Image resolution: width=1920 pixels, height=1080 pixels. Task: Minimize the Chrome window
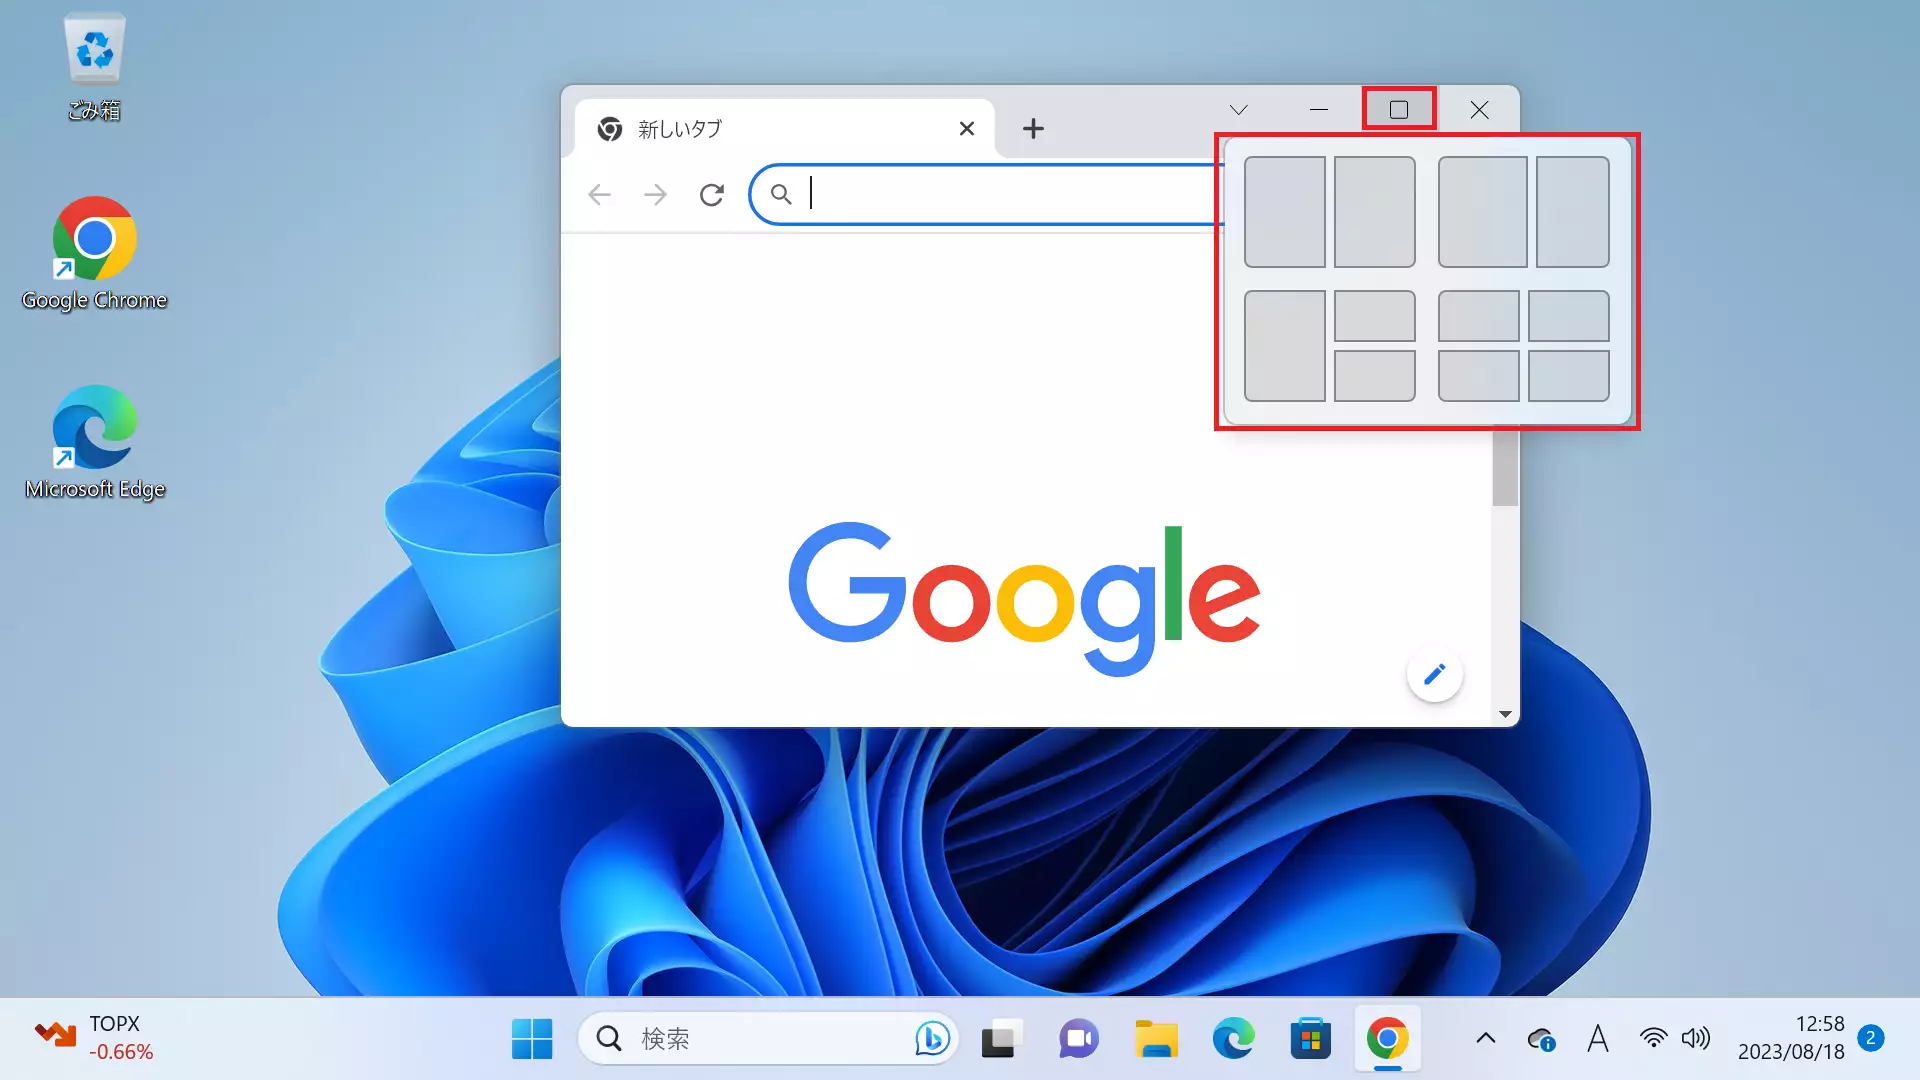pos(1318,110)
